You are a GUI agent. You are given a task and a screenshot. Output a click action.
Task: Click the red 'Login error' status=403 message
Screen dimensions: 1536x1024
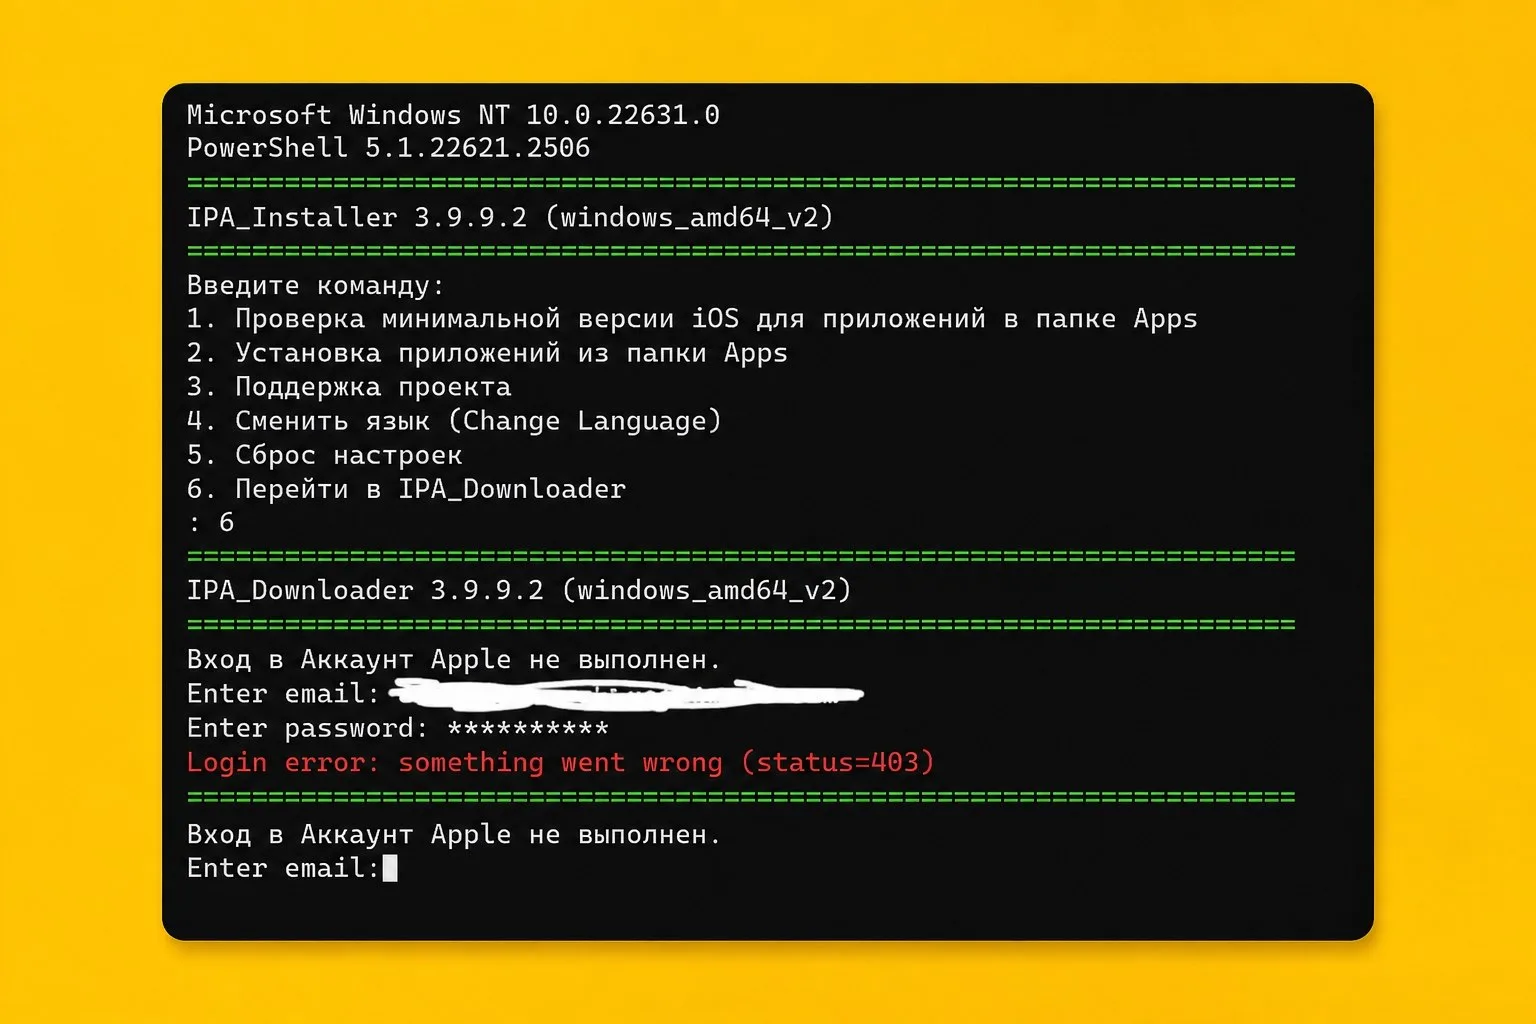click(560, 763)
